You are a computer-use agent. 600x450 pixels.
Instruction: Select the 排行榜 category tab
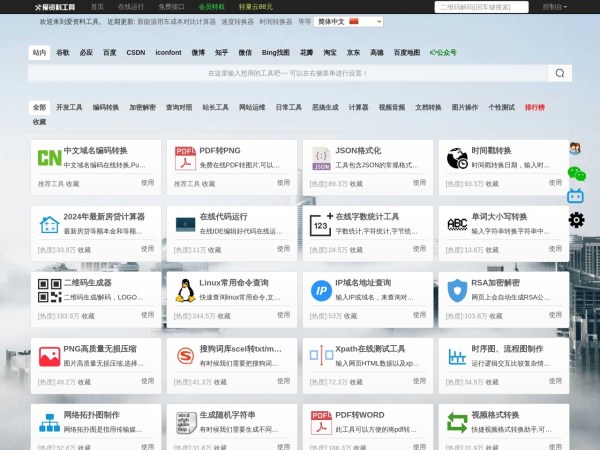pos(535,107)
